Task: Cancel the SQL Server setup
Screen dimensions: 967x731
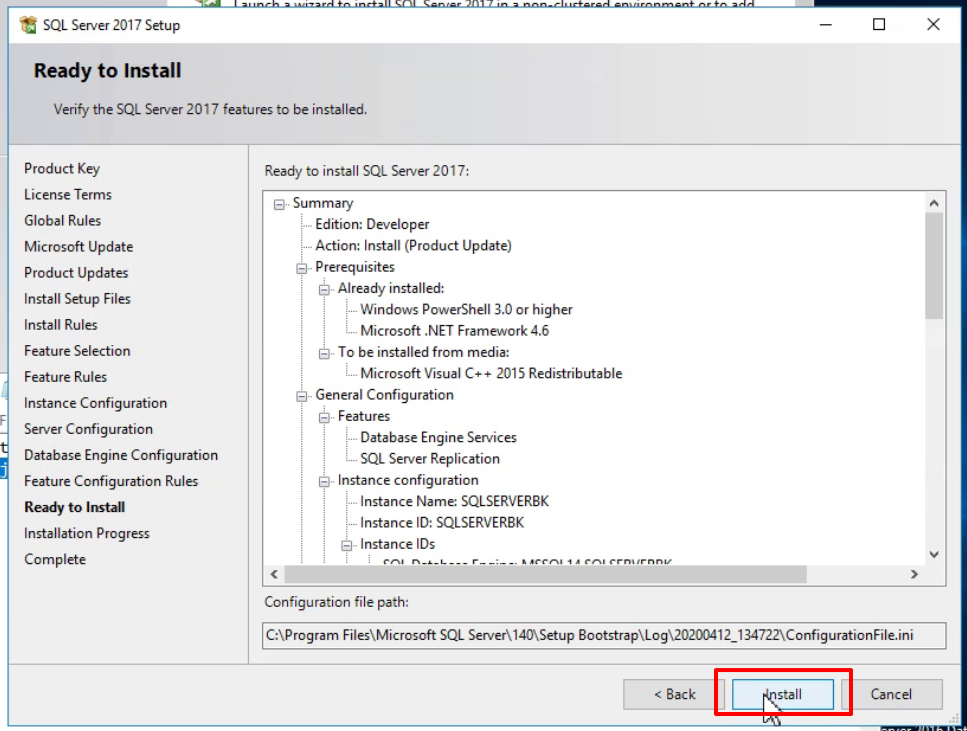Action: pyautogui.click(x=891, y=694)
